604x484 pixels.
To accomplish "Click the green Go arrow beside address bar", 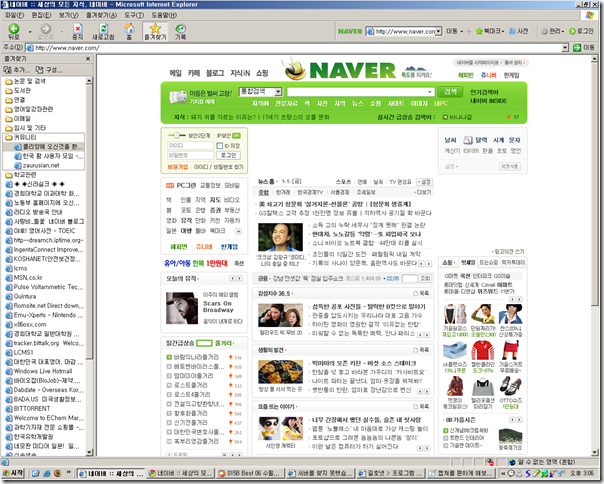I will pos(577,48).
